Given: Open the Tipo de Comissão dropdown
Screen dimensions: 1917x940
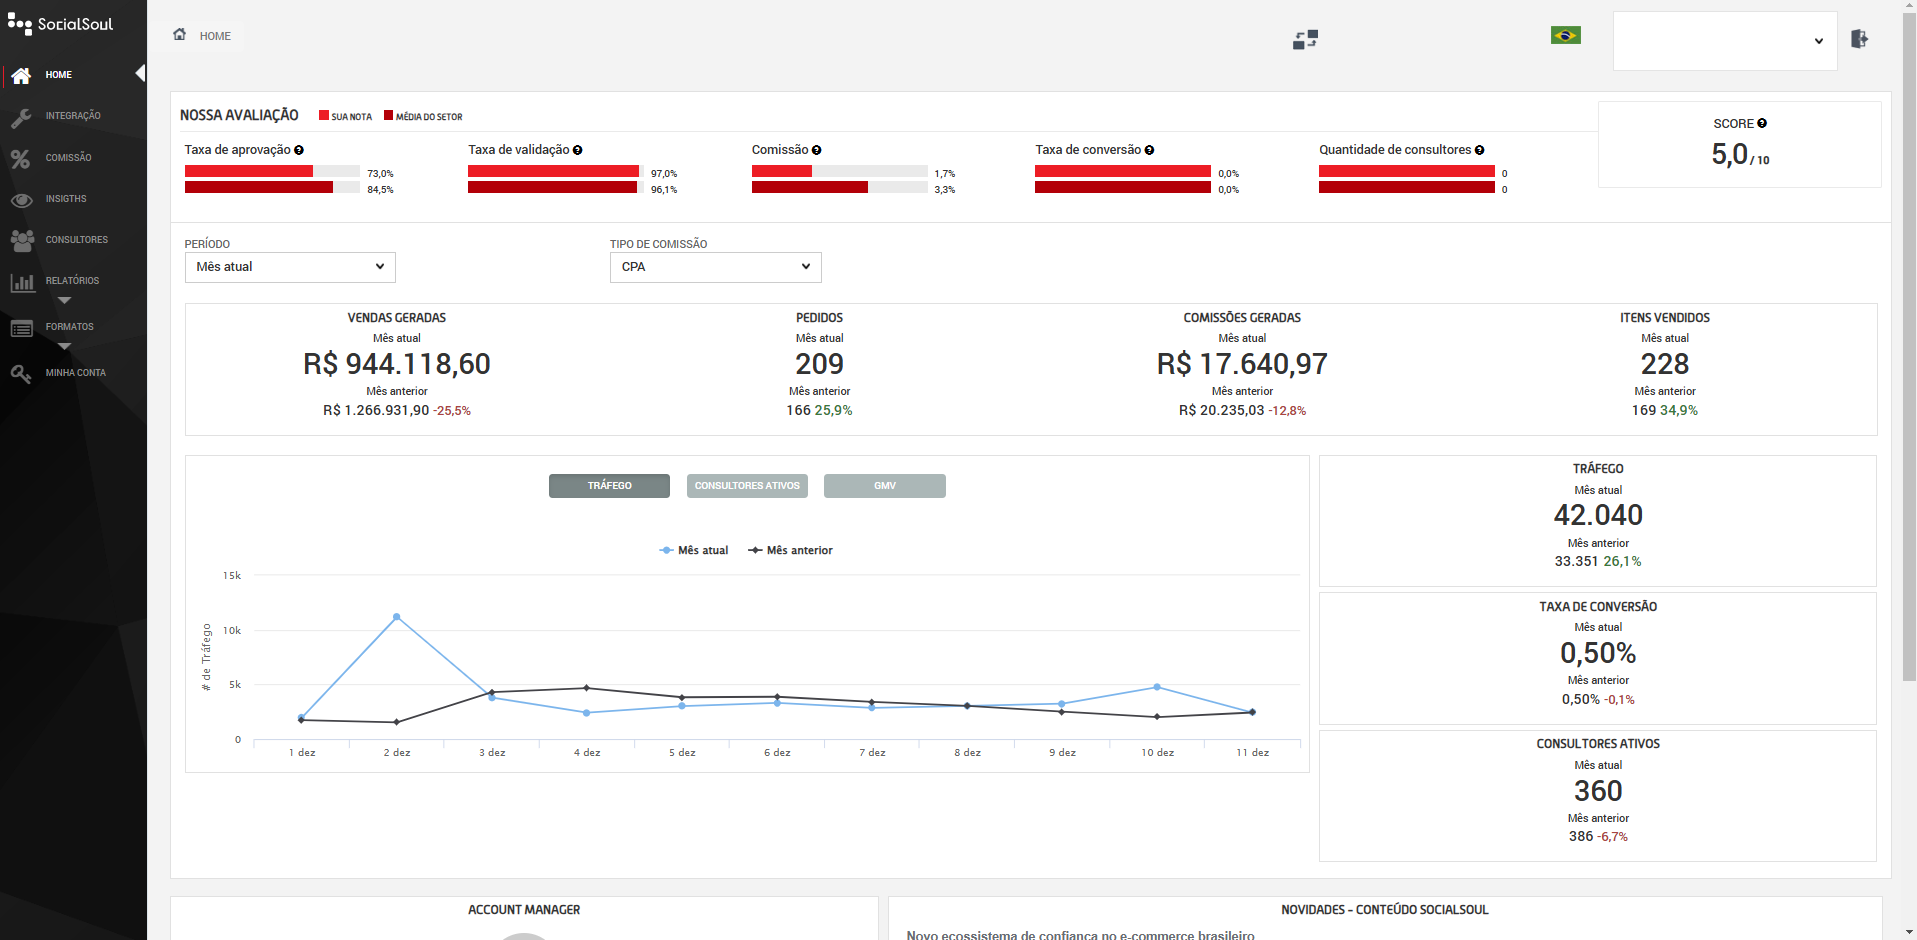Looking at the screenshot, I should pos(716,267).
